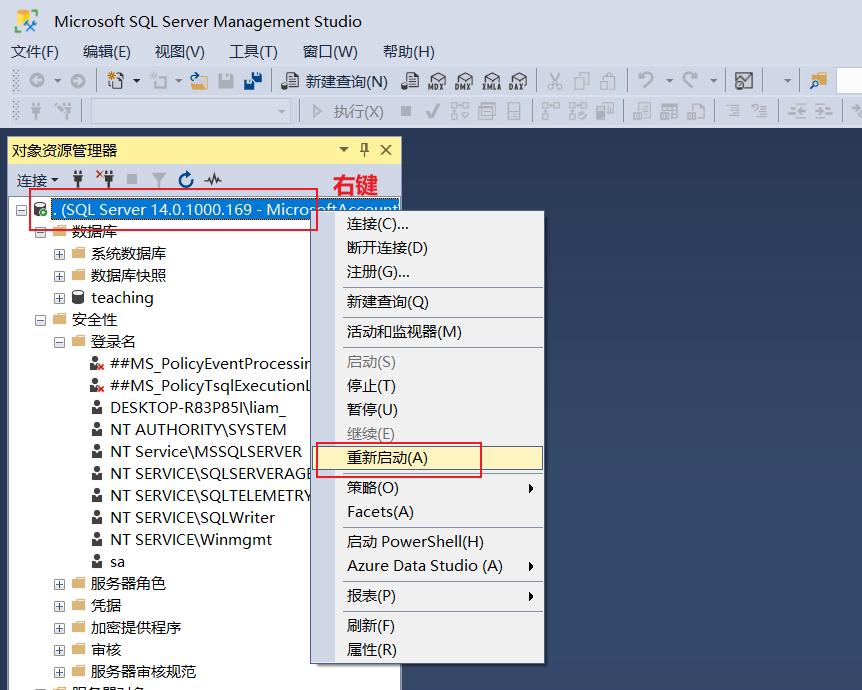
Task: Open the 连接 dropdown in Object Explorer
Action: (x=37, y=180)
